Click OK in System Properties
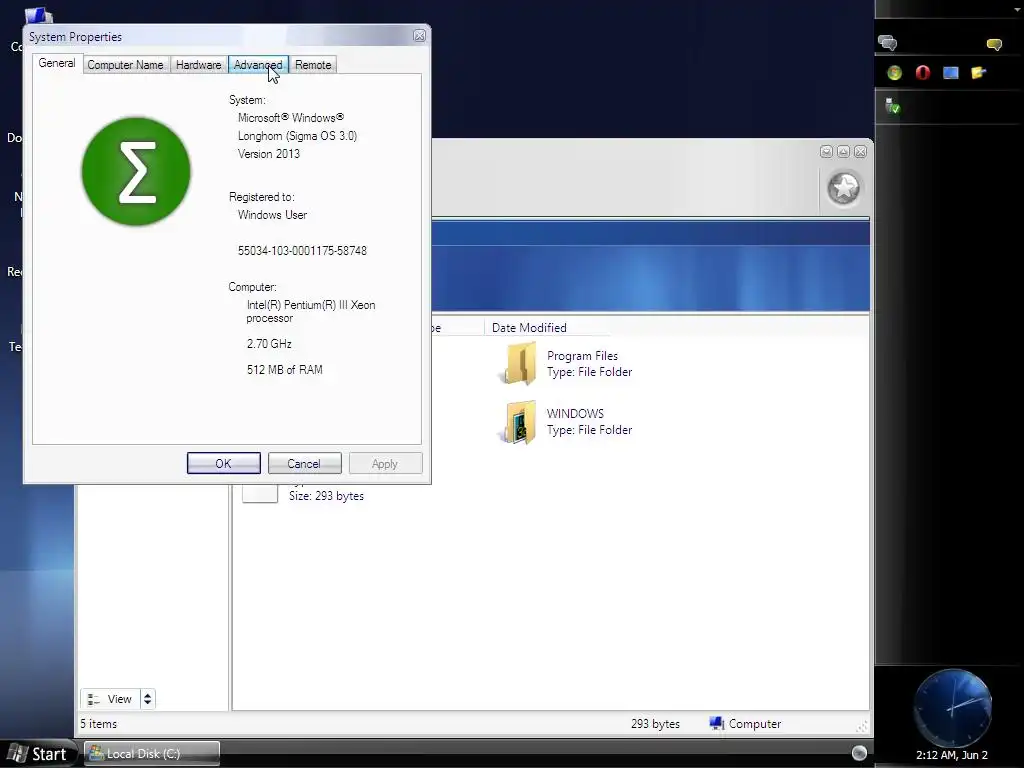Viewport: 1024px width, 768px height. 223,463
